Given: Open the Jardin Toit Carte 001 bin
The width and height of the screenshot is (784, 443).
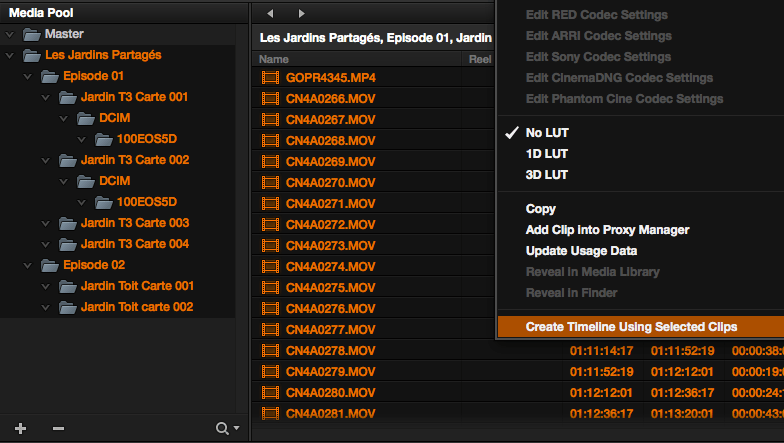Looking at the screenshot, I should [x=137, y=286].
